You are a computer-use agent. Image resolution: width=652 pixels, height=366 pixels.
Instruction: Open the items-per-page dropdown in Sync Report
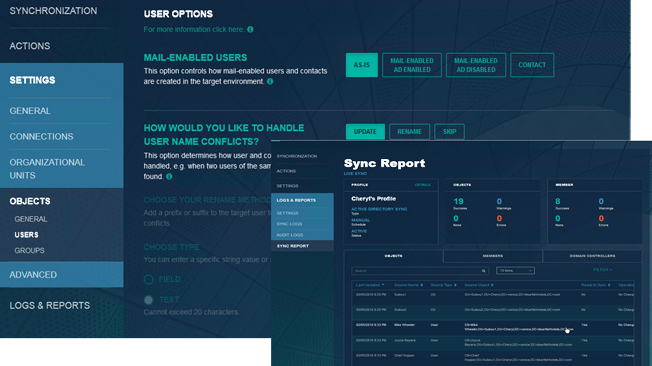tap(515, 271)
